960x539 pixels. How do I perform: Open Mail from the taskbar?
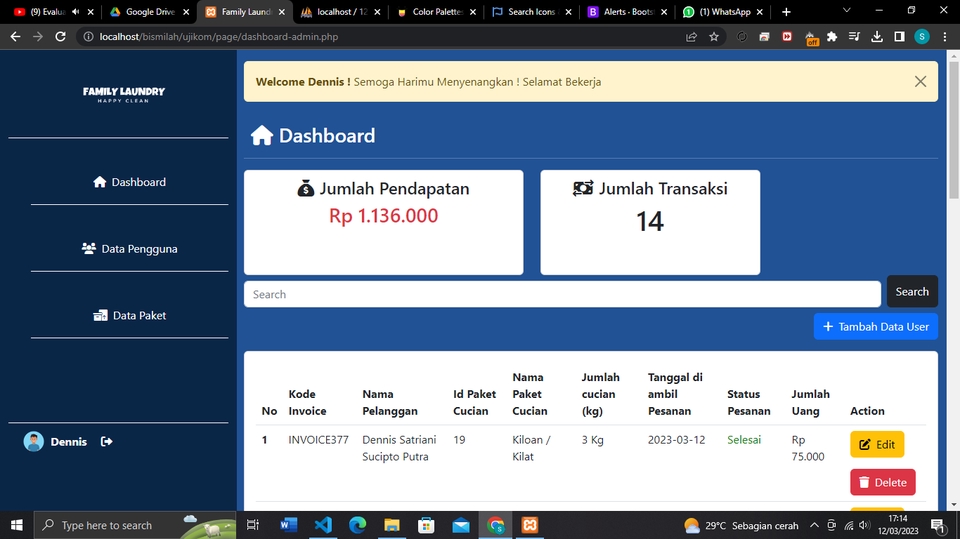(461, 525)
